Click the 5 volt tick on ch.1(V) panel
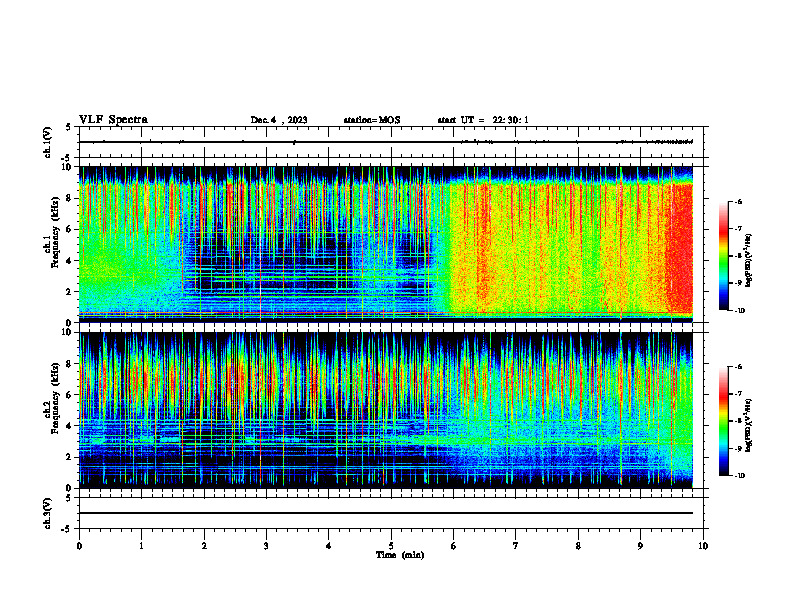 point(69,127)
